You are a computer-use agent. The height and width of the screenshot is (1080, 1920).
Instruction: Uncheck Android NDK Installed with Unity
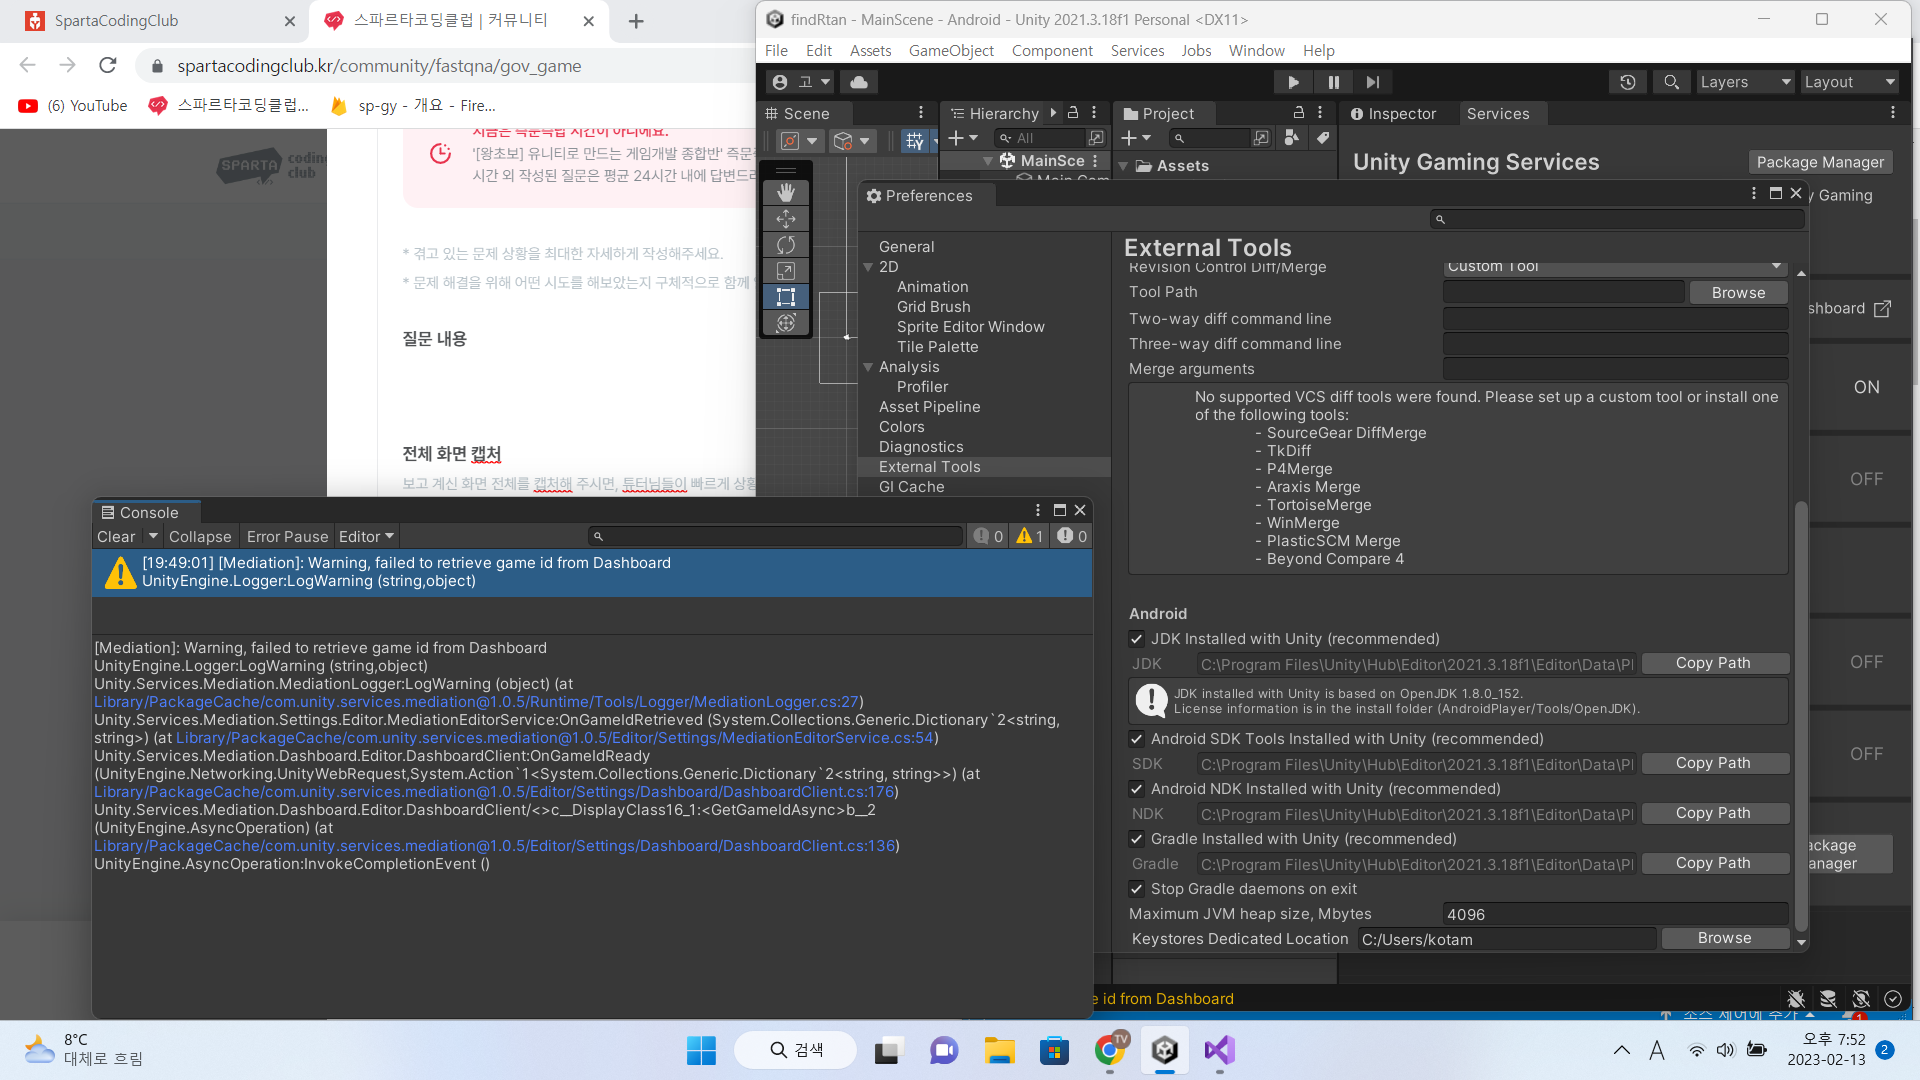point(1137,789)
